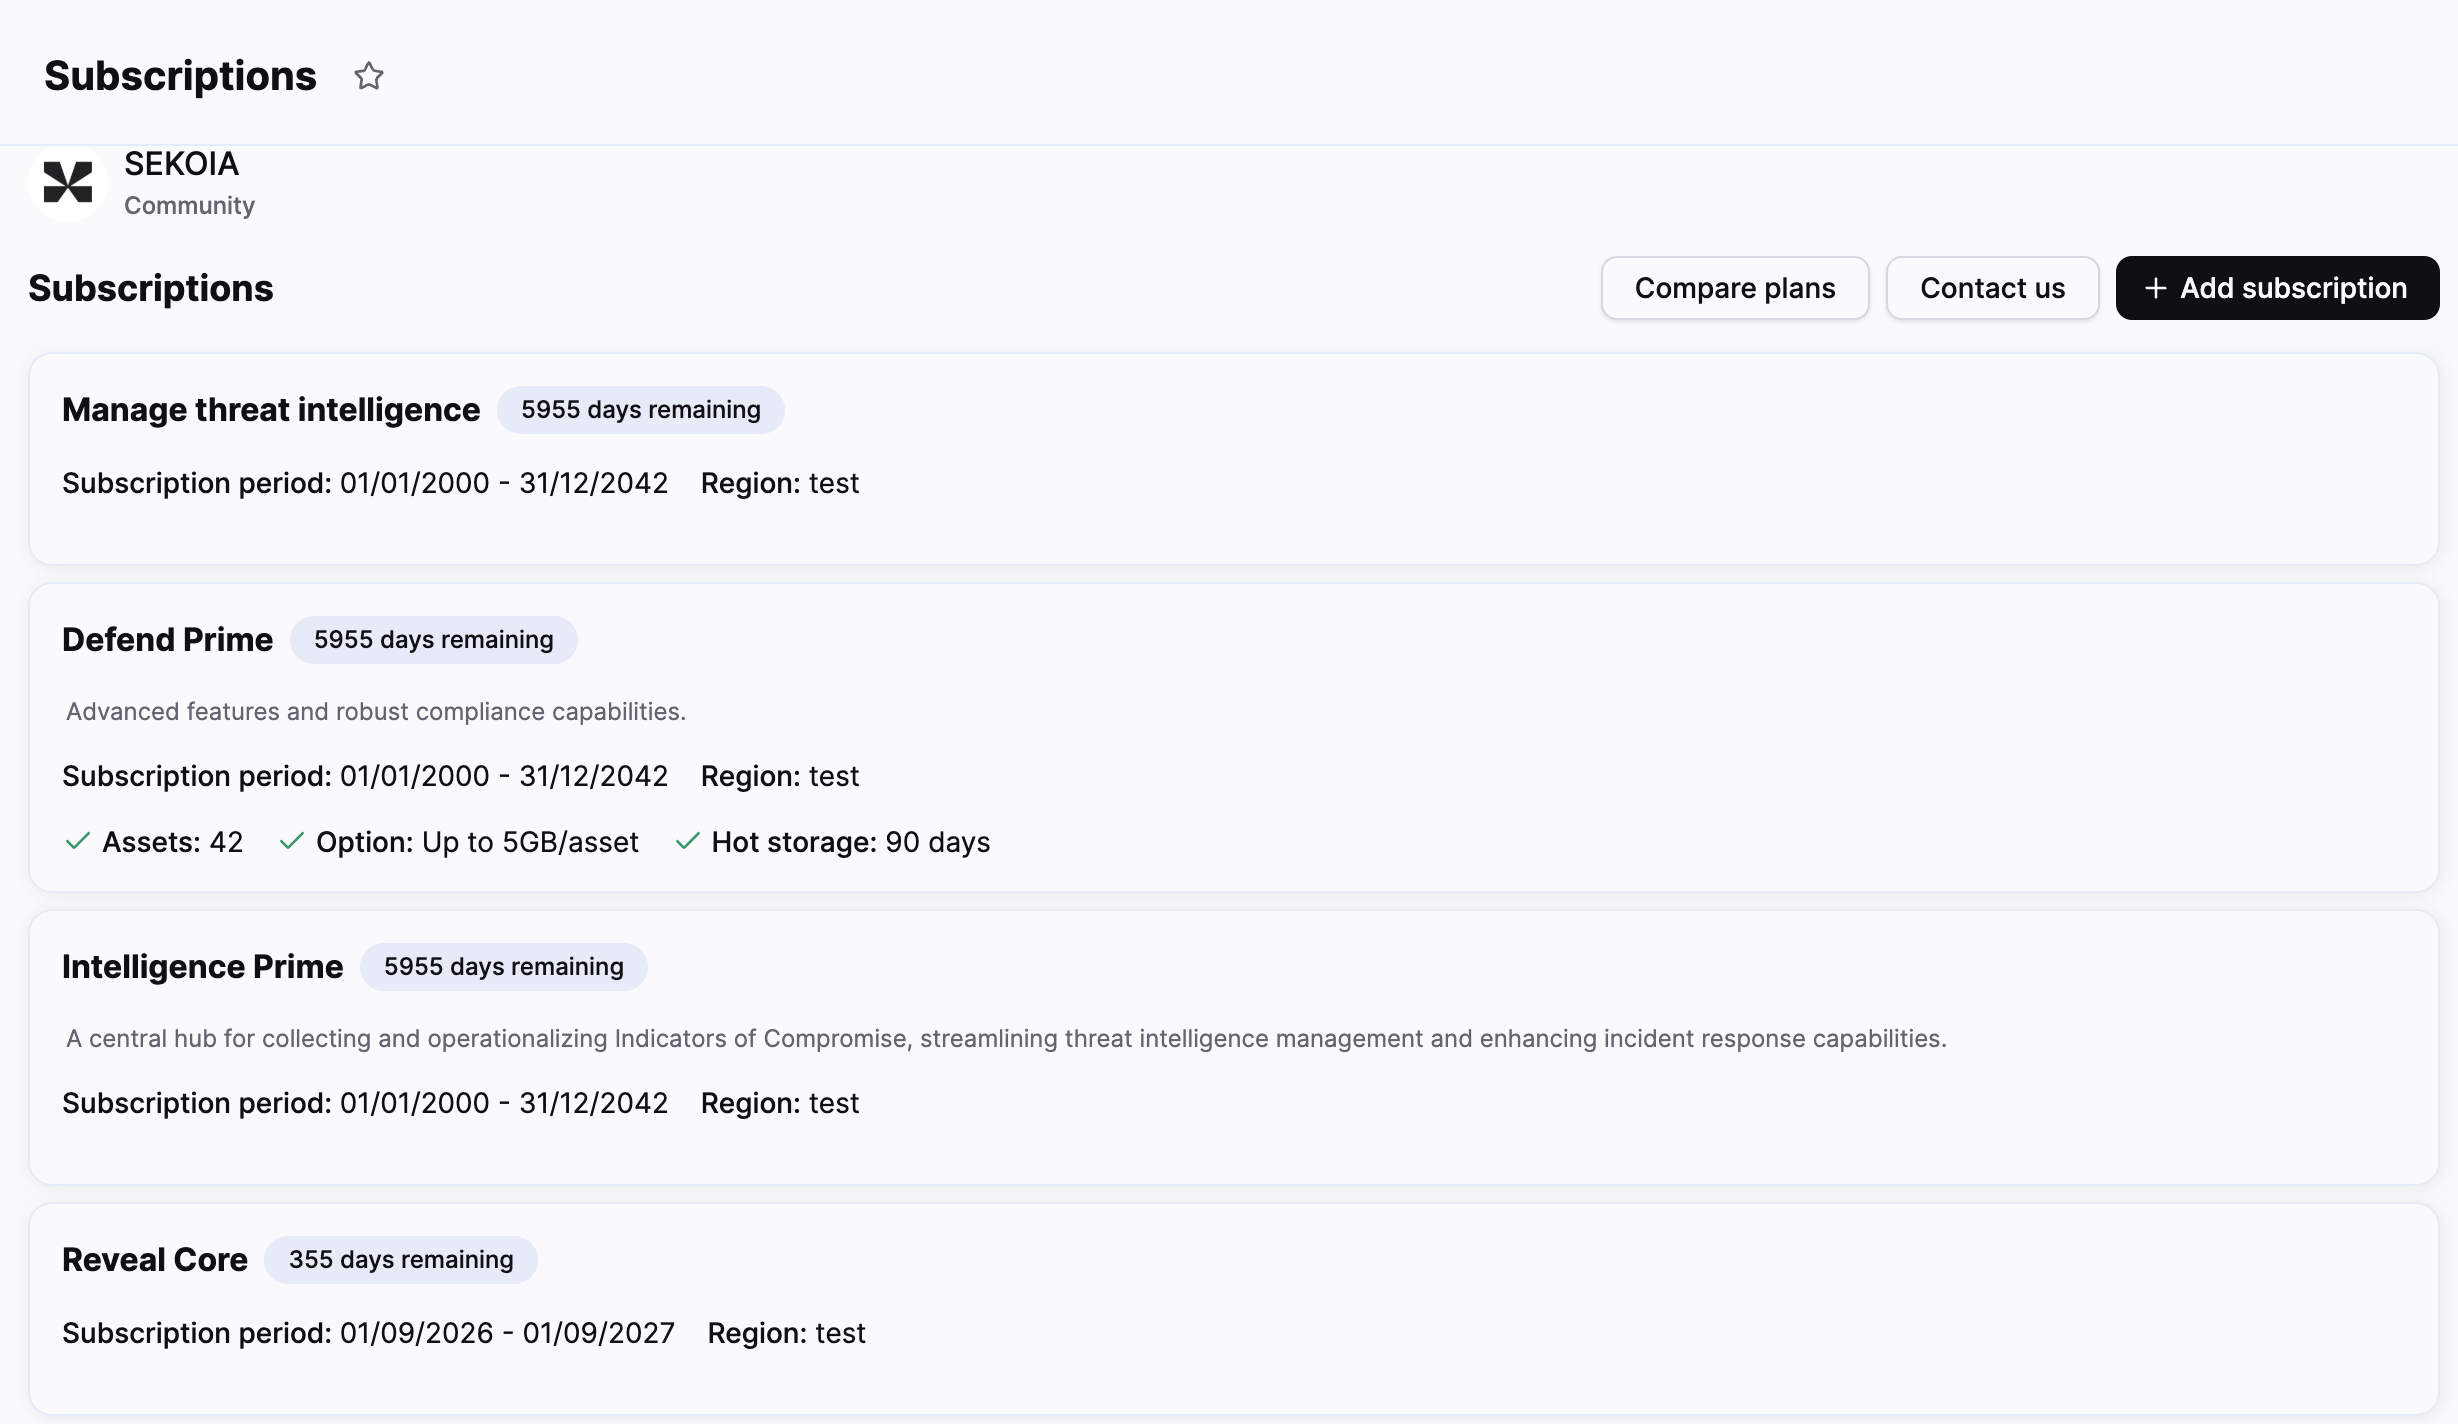
Task: Click the checkmark beside Hot storage: 90 days
Action: click(x=687, y=841)
